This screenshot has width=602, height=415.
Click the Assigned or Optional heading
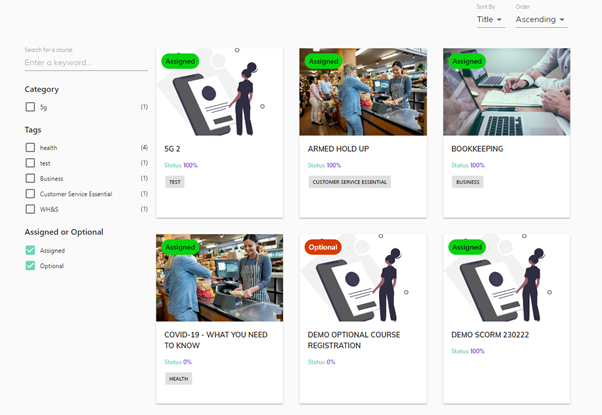(x=64, y=232)
